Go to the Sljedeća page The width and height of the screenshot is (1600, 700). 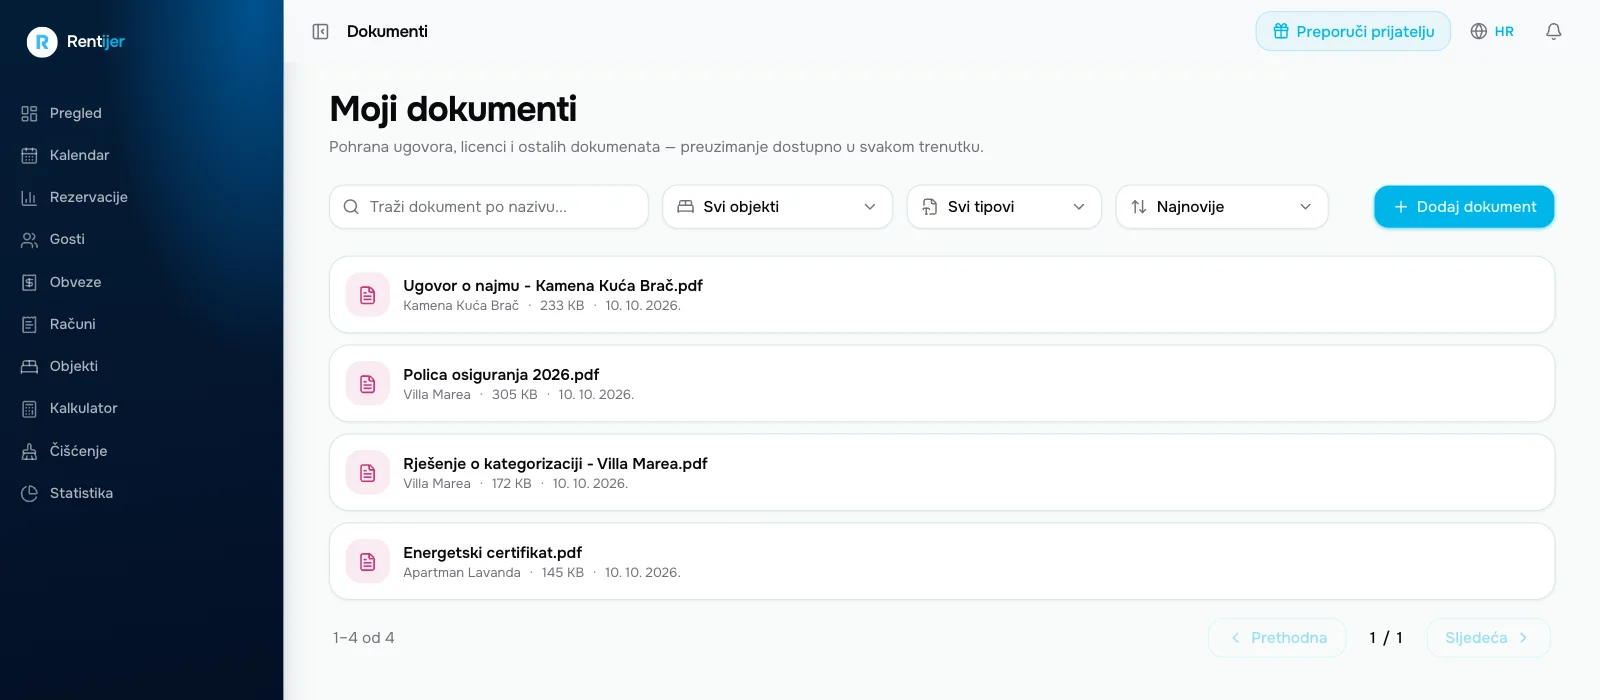pyautogui.click(x=1487, y=638)
